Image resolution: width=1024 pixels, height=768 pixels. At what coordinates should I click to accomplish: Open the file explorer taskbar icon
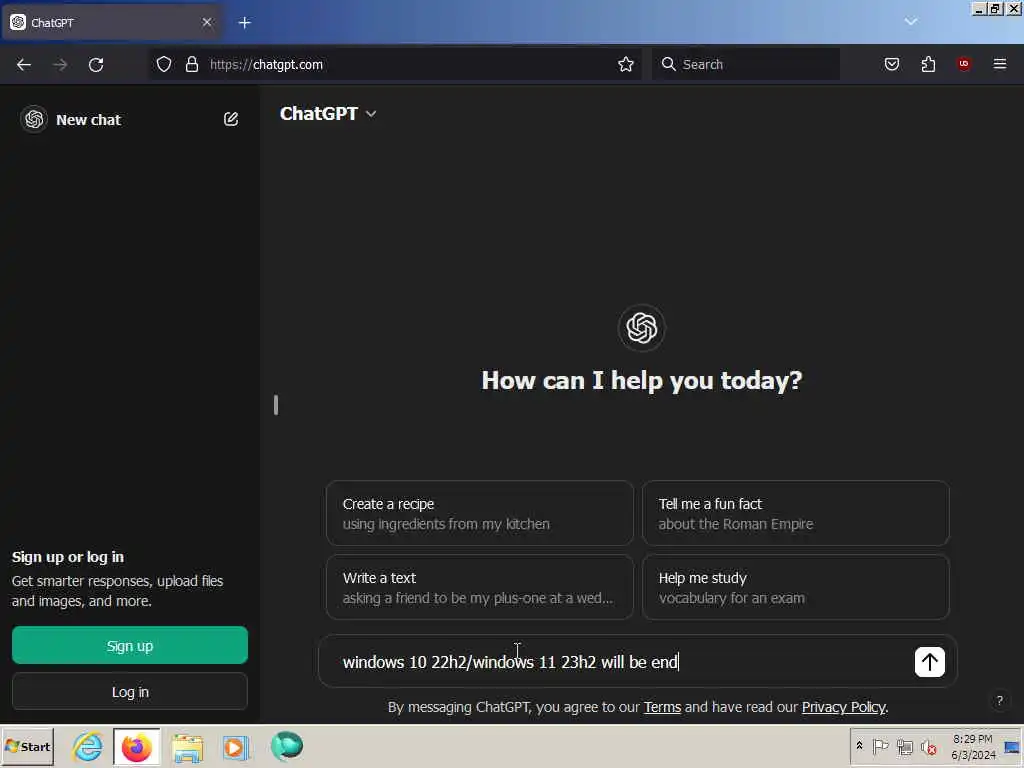pos(187,747)
